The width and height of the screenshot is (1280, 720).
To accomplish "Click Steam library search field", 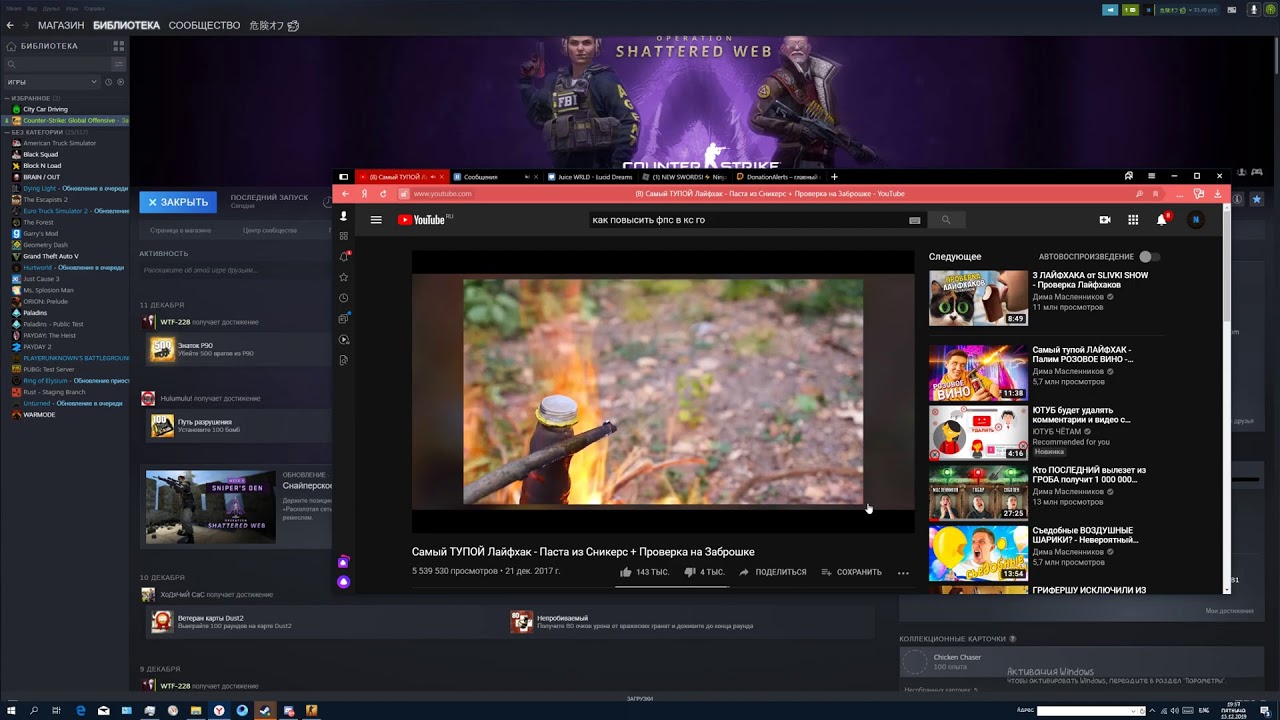I will 58,64.
